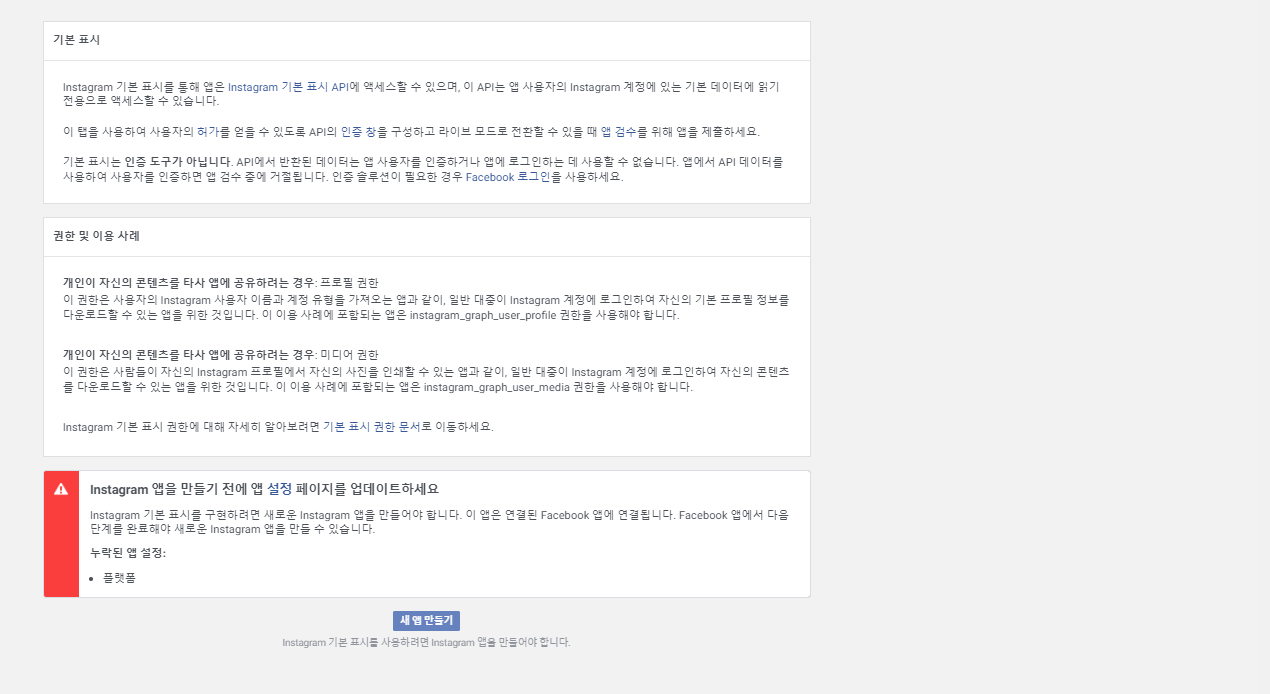Click the caption below the 새 앱 만들기 button
This screenshot has width=1270, height=694.
(426, 642)
